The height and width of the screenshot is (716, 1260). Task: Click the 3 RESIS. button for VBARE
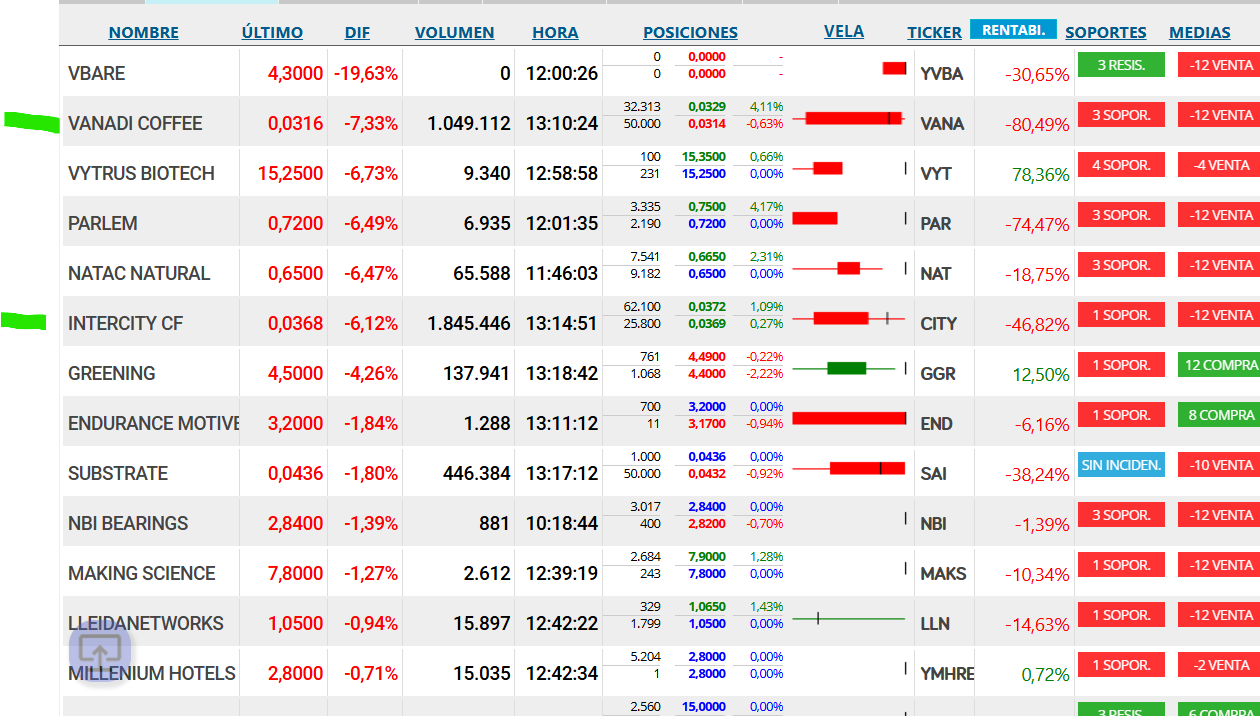point(1121,65)
